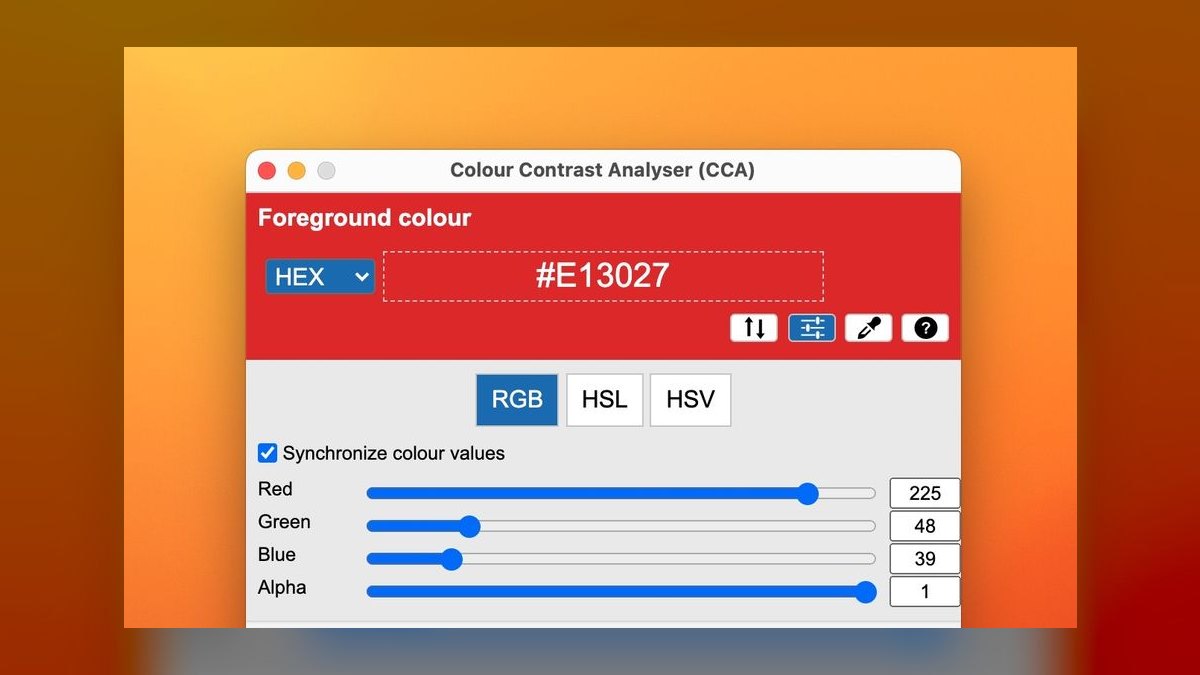Toggle the colour sliders panel icon

(x=812, y=328)
